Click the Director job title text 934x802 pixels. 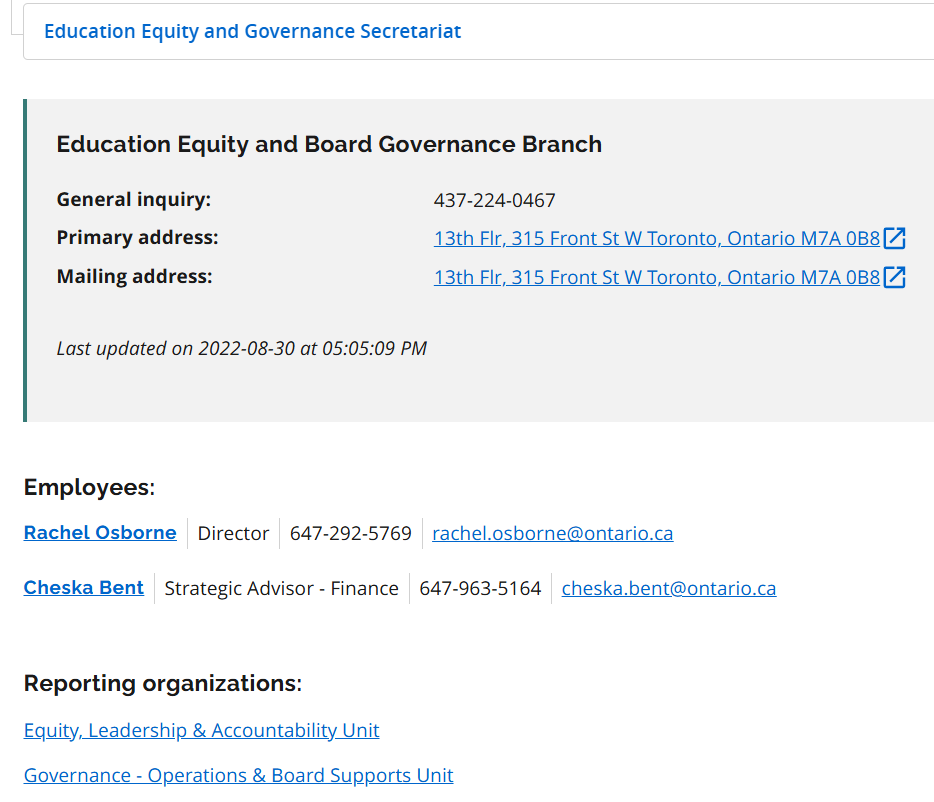point(233,533)
